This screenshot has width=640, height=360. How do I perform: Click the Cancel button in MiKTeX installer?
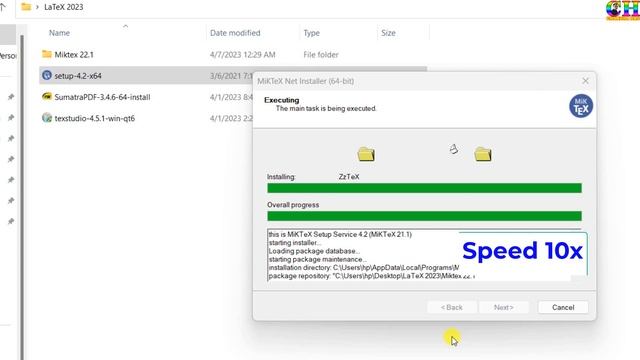pyautogui.click(x=563, y=307)
